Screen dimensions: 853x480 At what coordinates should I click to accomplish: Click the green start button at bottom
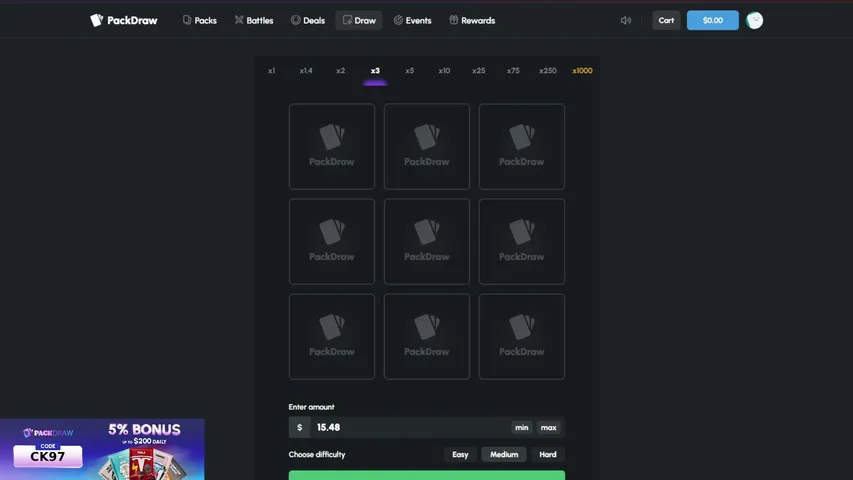[x=426, y=476]
